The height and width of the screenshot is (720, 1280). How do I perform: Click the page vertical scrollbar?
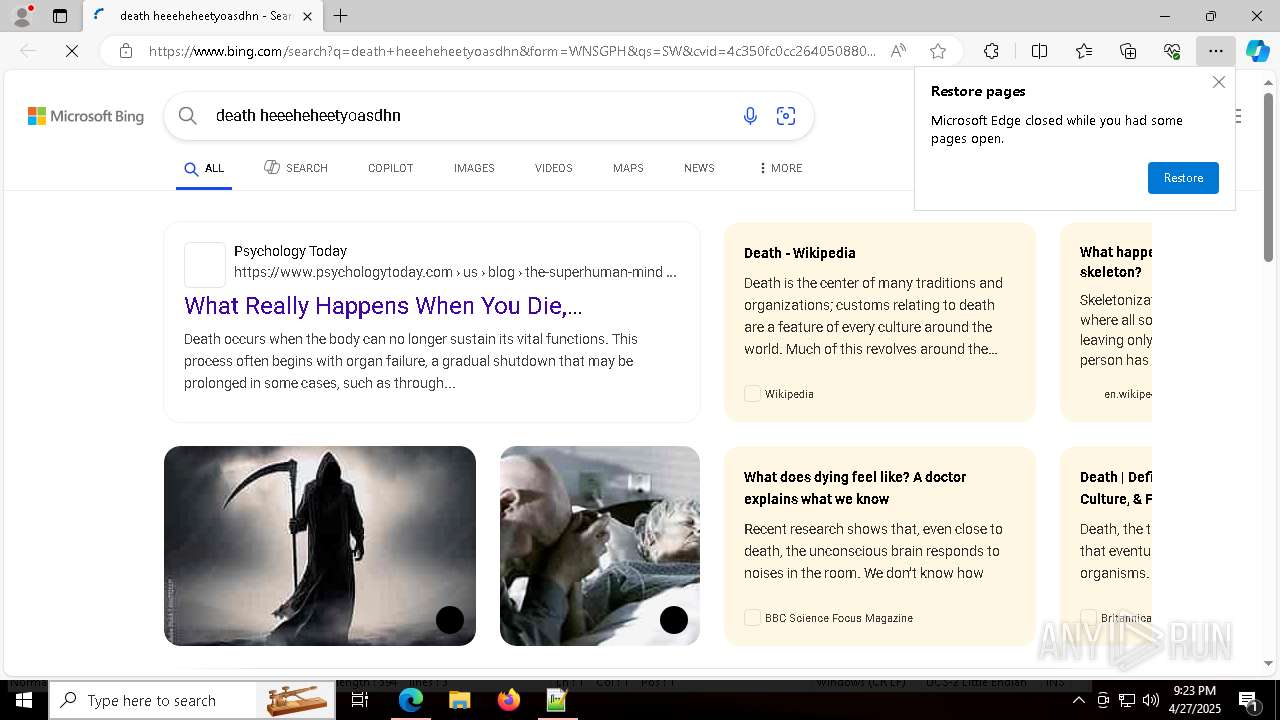click(1268, 178)
